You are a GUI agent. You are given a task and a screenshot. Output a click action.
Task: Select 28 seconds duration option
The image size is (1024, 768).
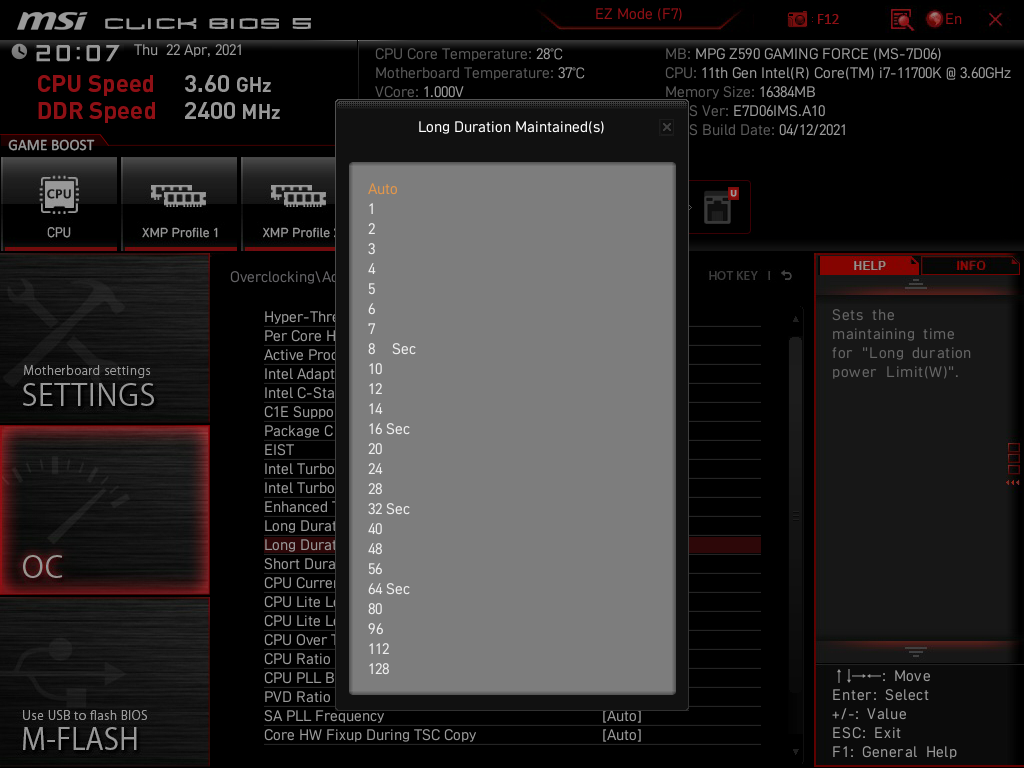[376, 489]
